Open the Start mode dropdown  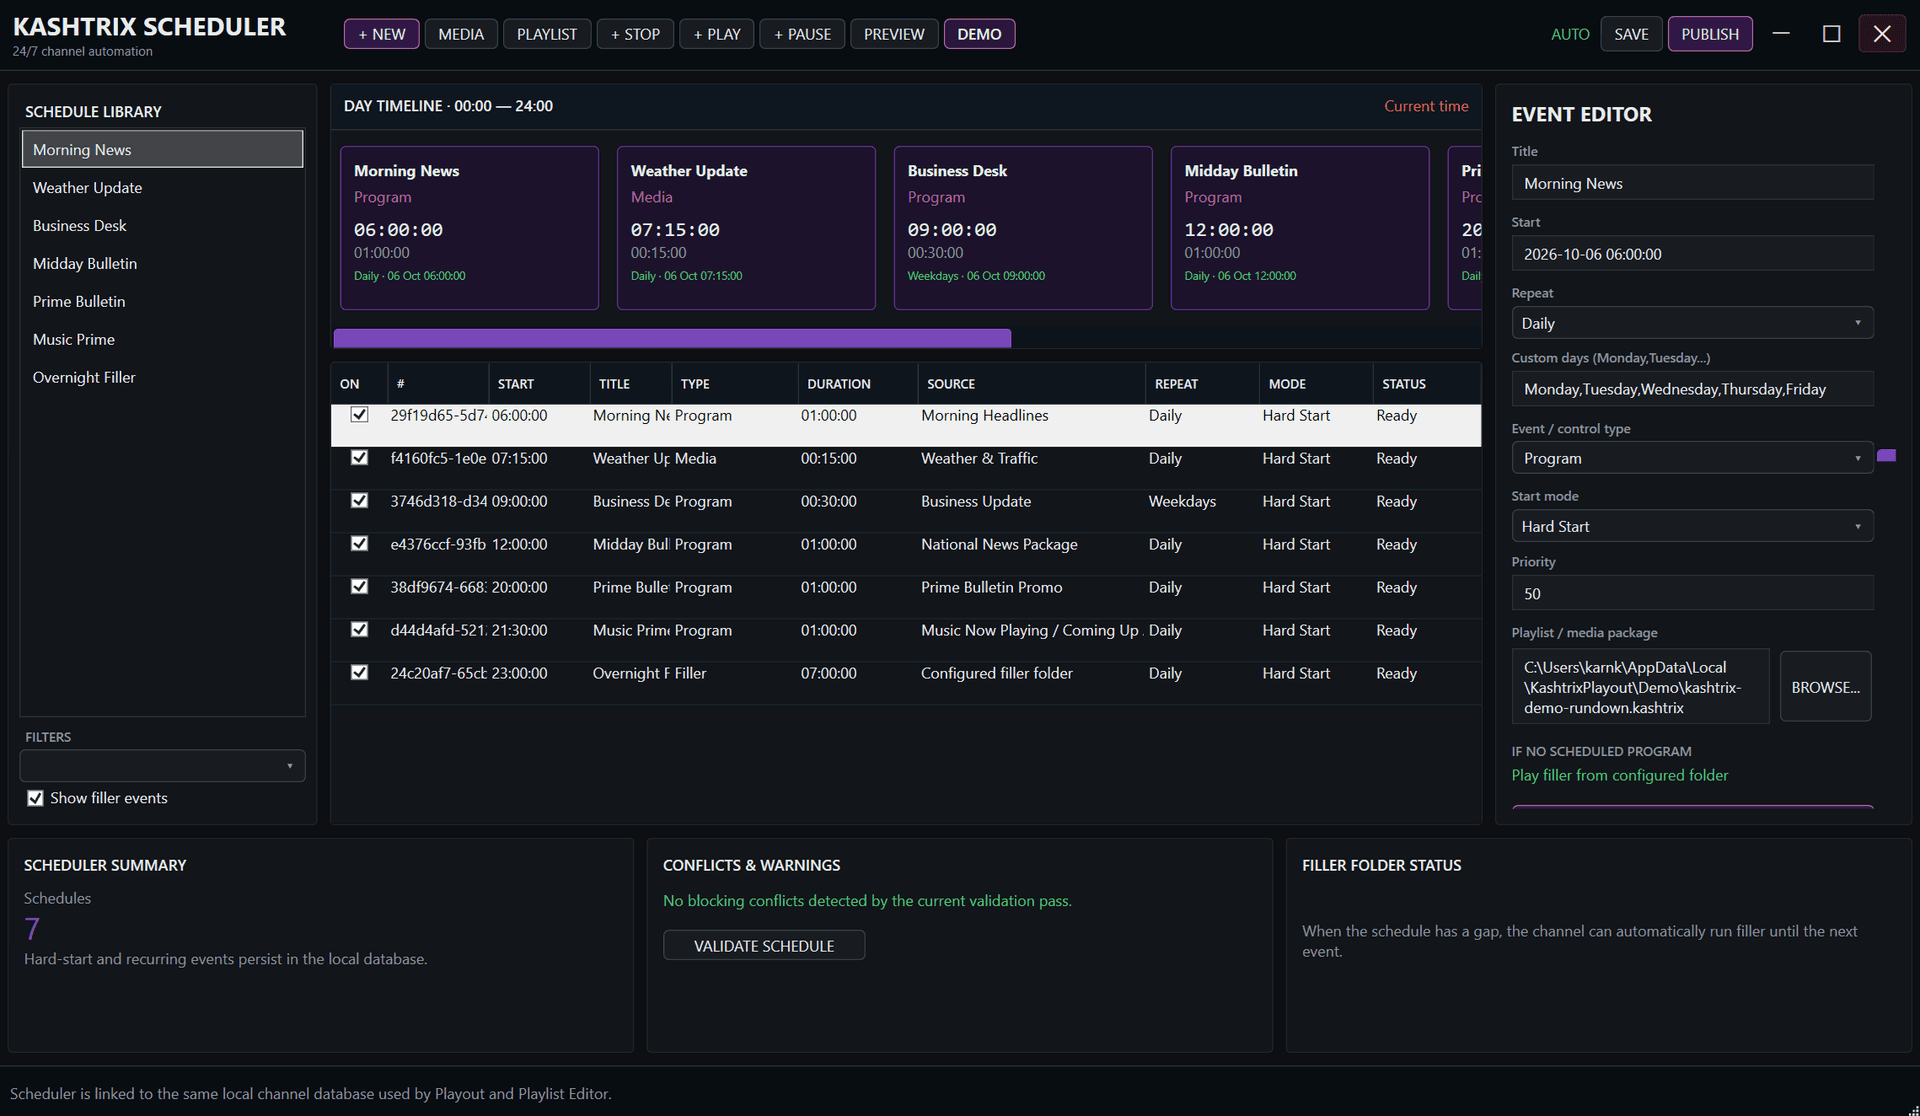(x=1692, y=526)
